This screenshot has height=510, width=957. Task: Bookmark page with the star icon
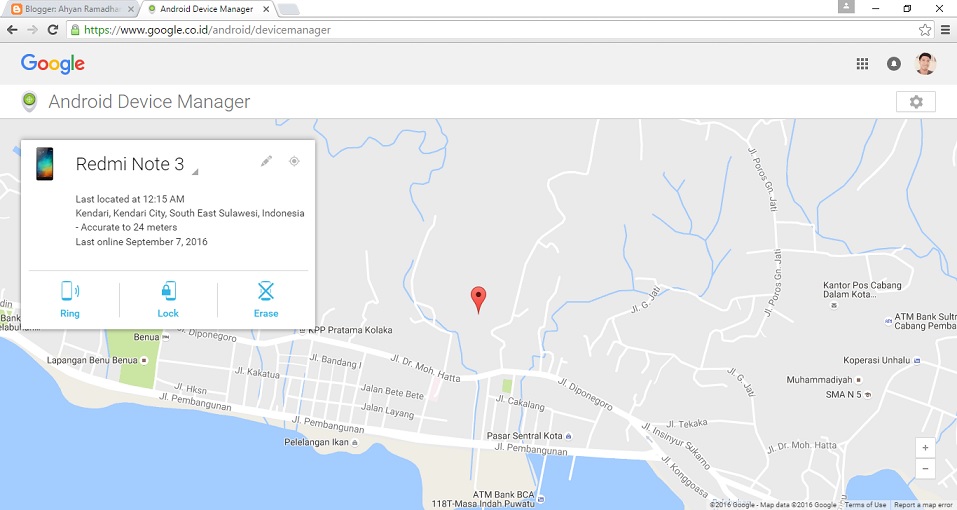[x=925, y=30]
